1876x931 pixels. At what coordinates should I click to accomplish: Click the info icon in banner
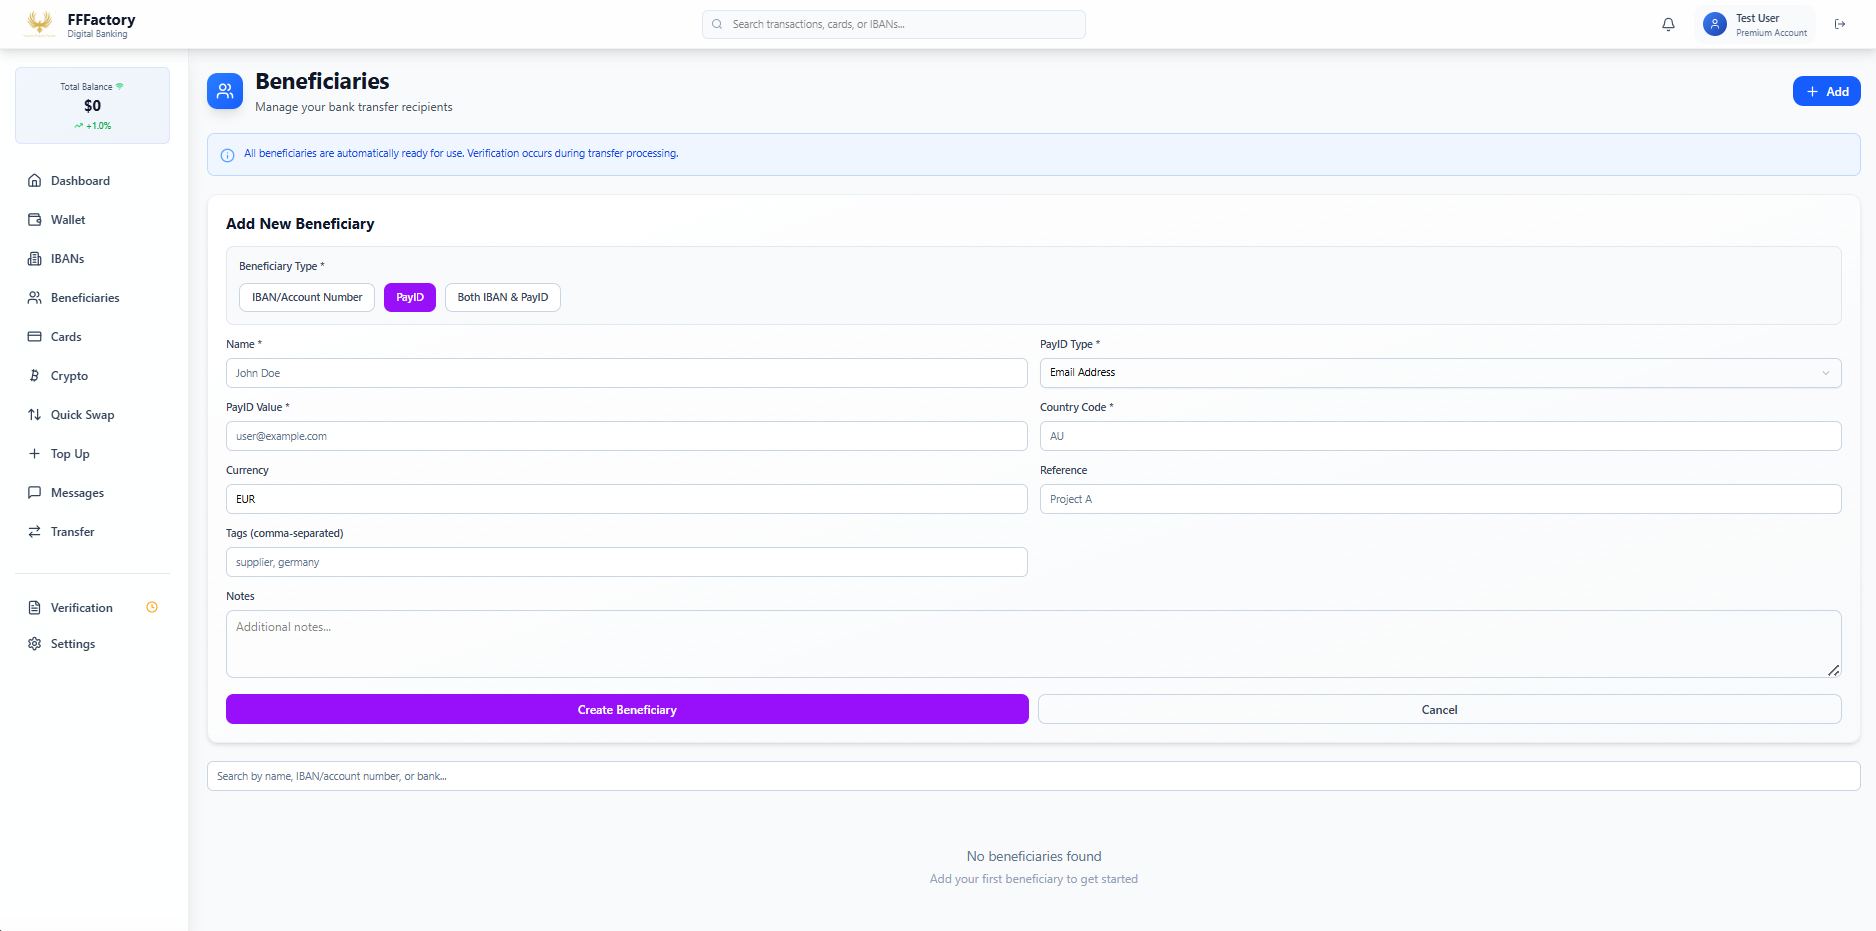click(x=227, y=155)
